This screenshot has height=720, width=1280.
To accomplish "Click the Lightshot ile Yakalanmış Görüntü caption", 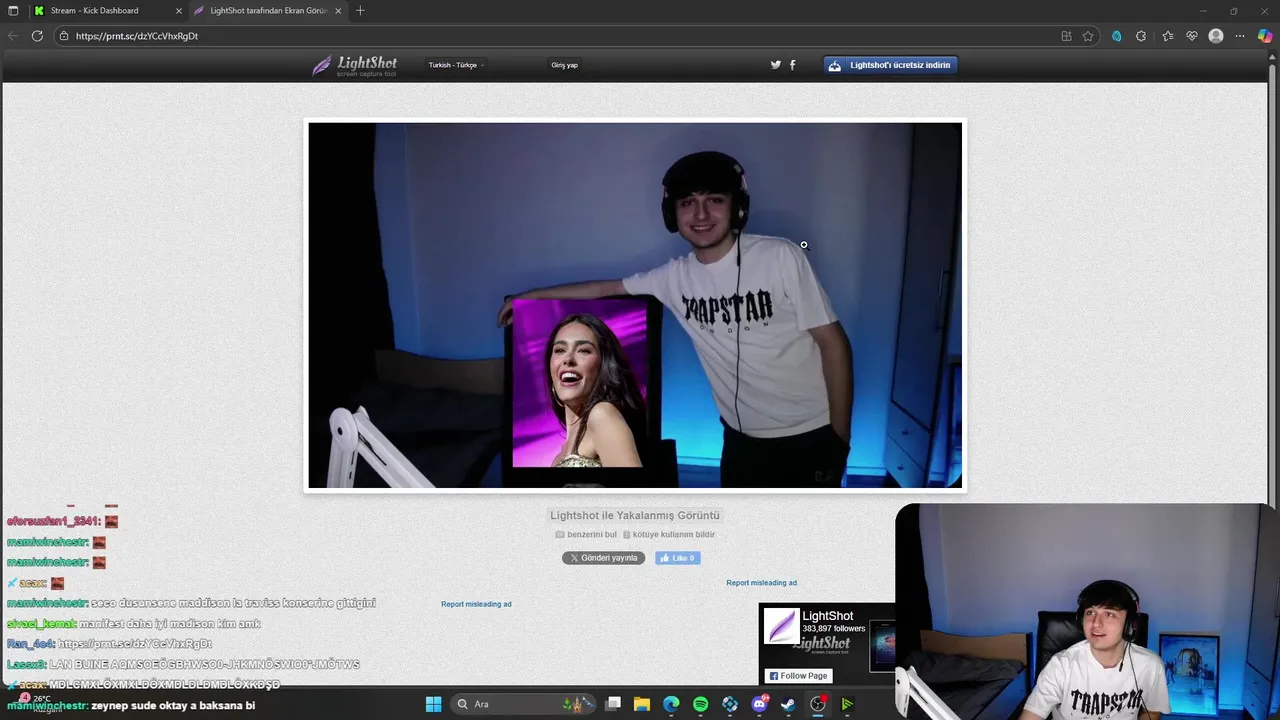I will pos(635,515).
